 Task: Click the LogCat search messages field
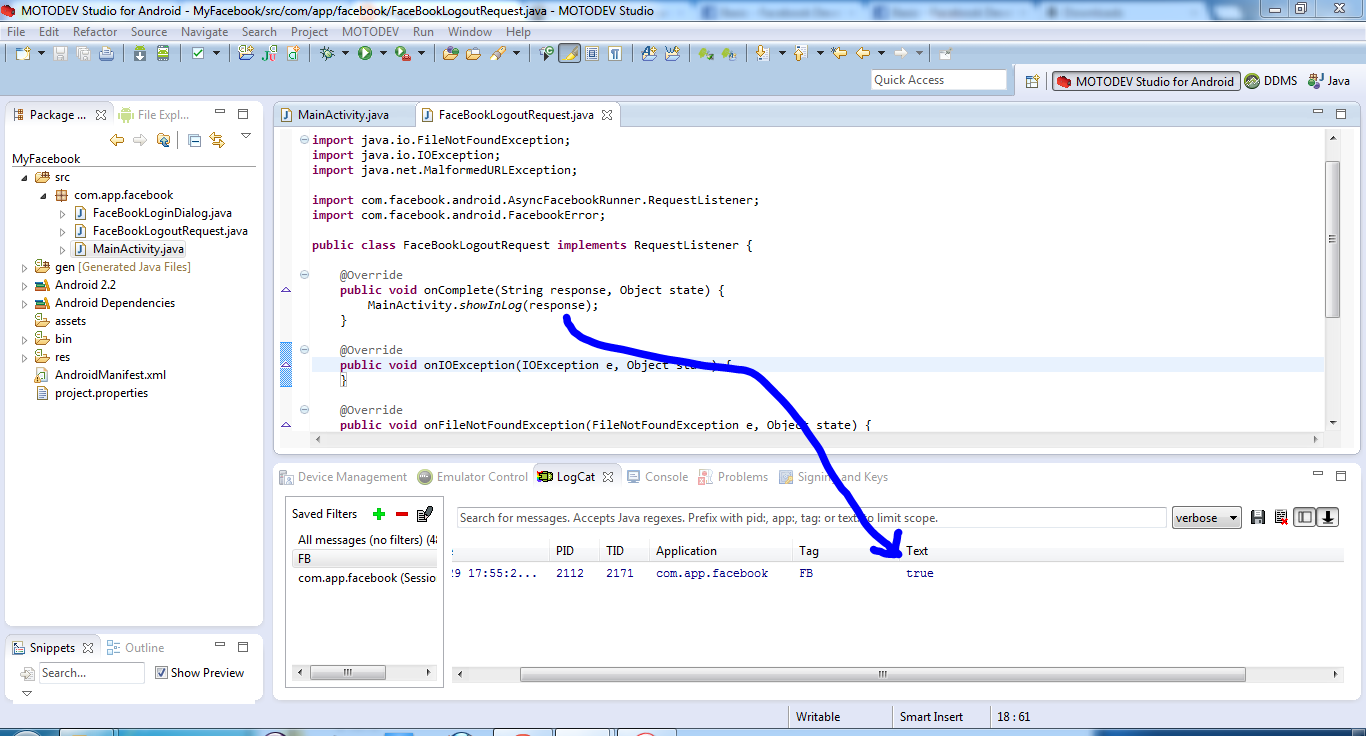click(x=812, y=518)
